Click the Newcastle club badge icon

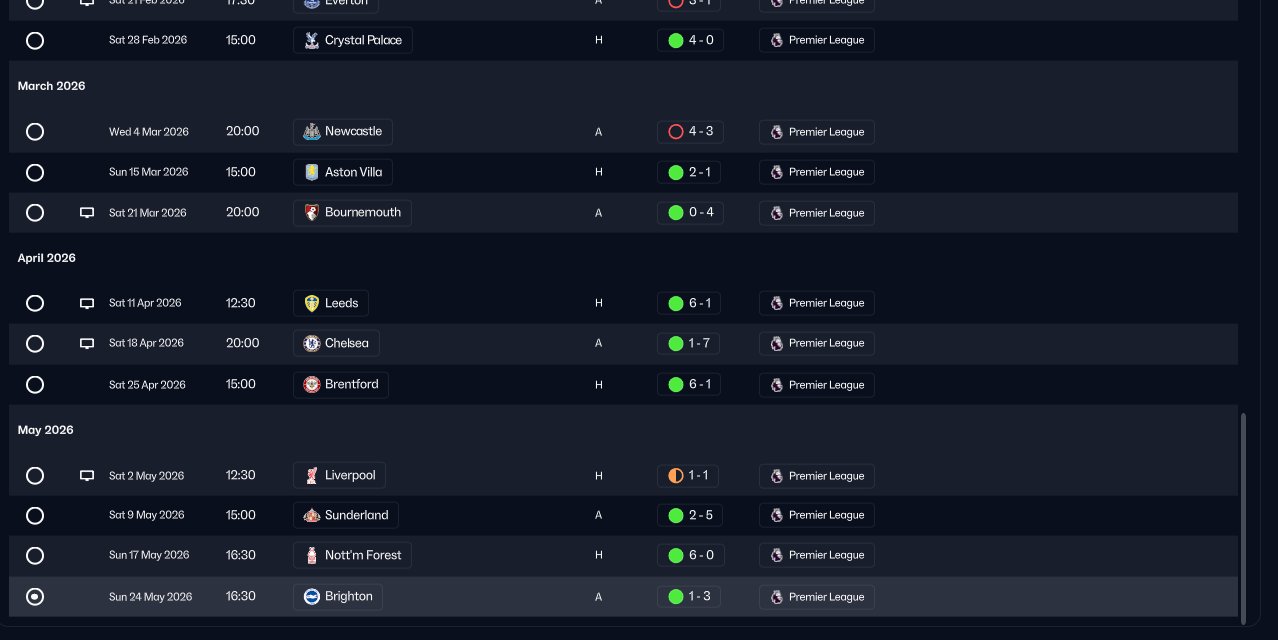[x=311, y=132]
